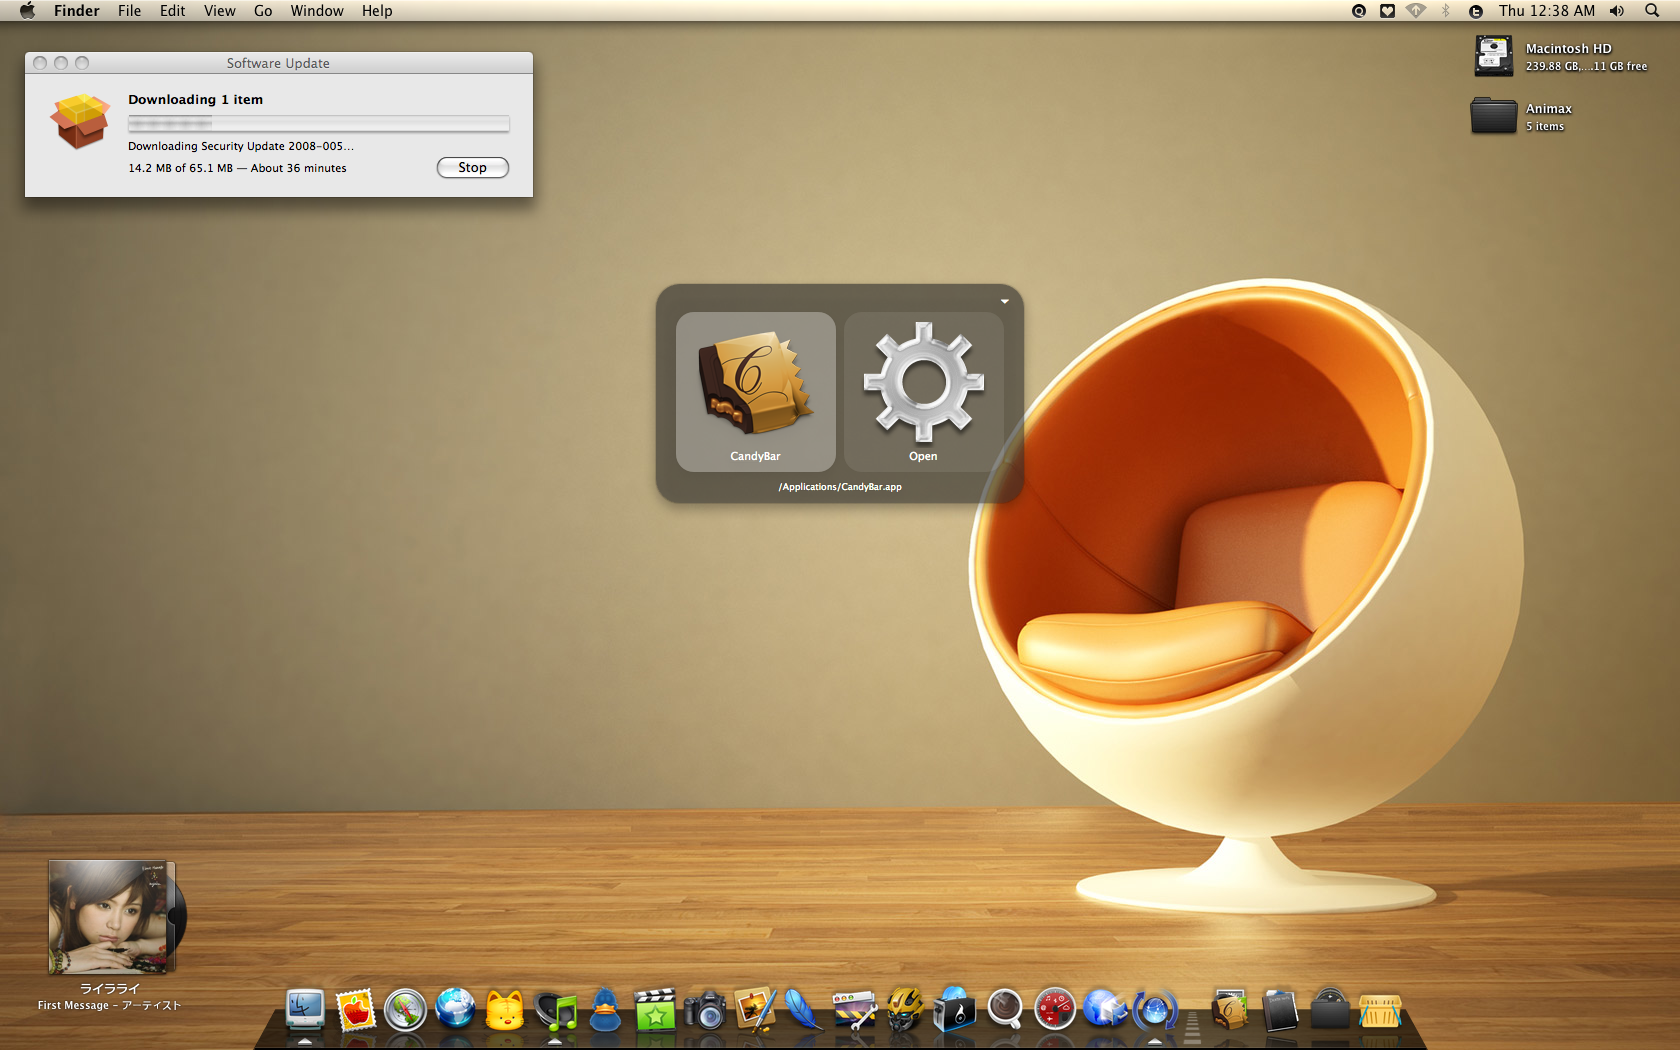Open the Finder menu

[x=77, y=11]
